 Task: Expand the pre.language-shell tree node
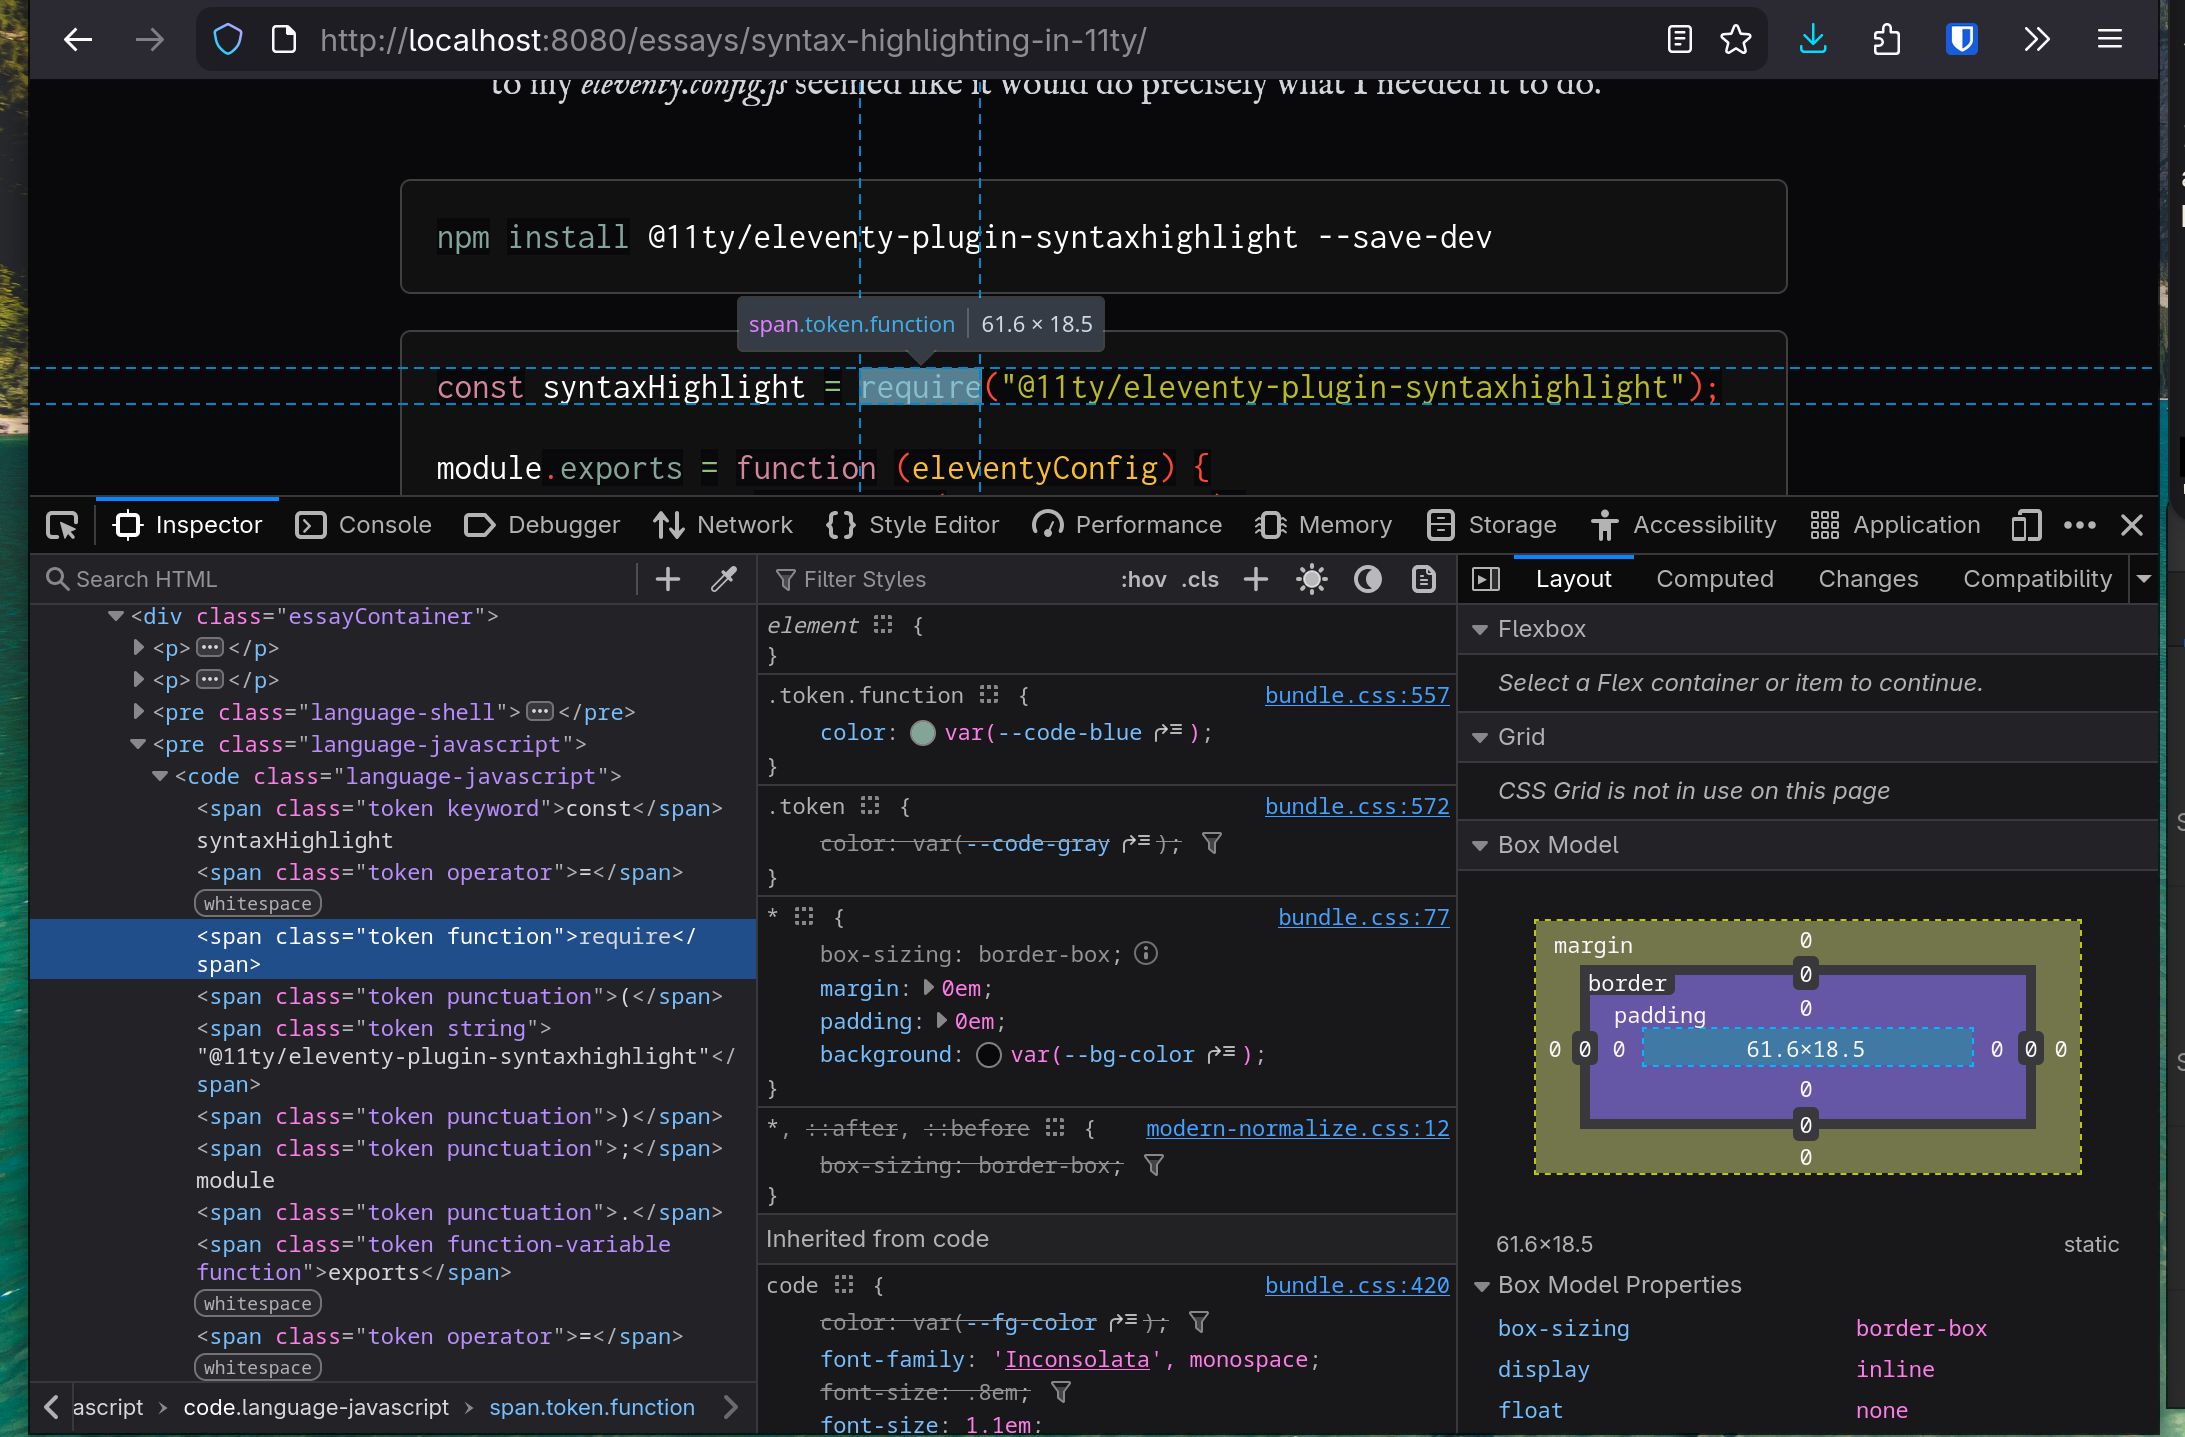point(137,712)
